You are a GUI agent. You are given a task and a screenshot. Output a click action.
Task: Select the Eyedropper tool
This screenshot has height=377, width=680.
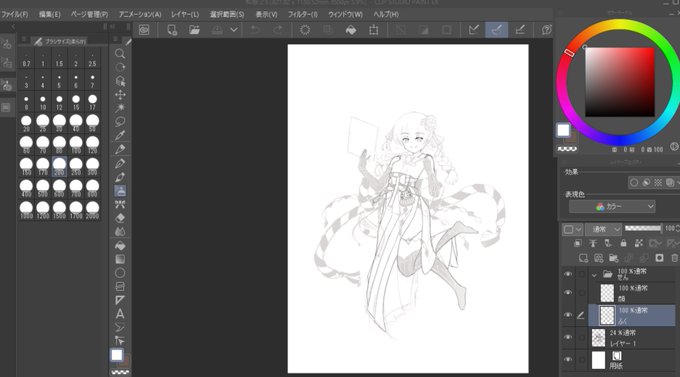pos(120,135)
